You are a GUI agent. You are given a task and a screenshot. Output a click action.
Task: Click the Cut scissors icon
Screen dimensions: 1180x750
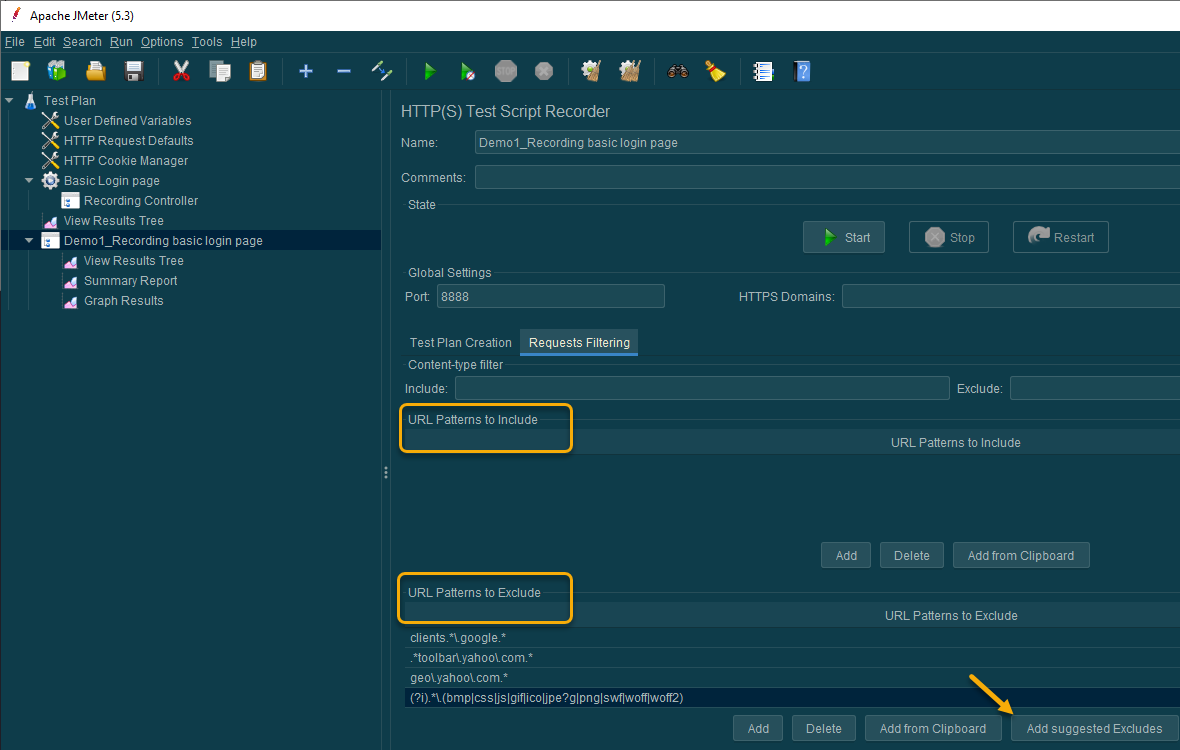[x=181, y=71]
